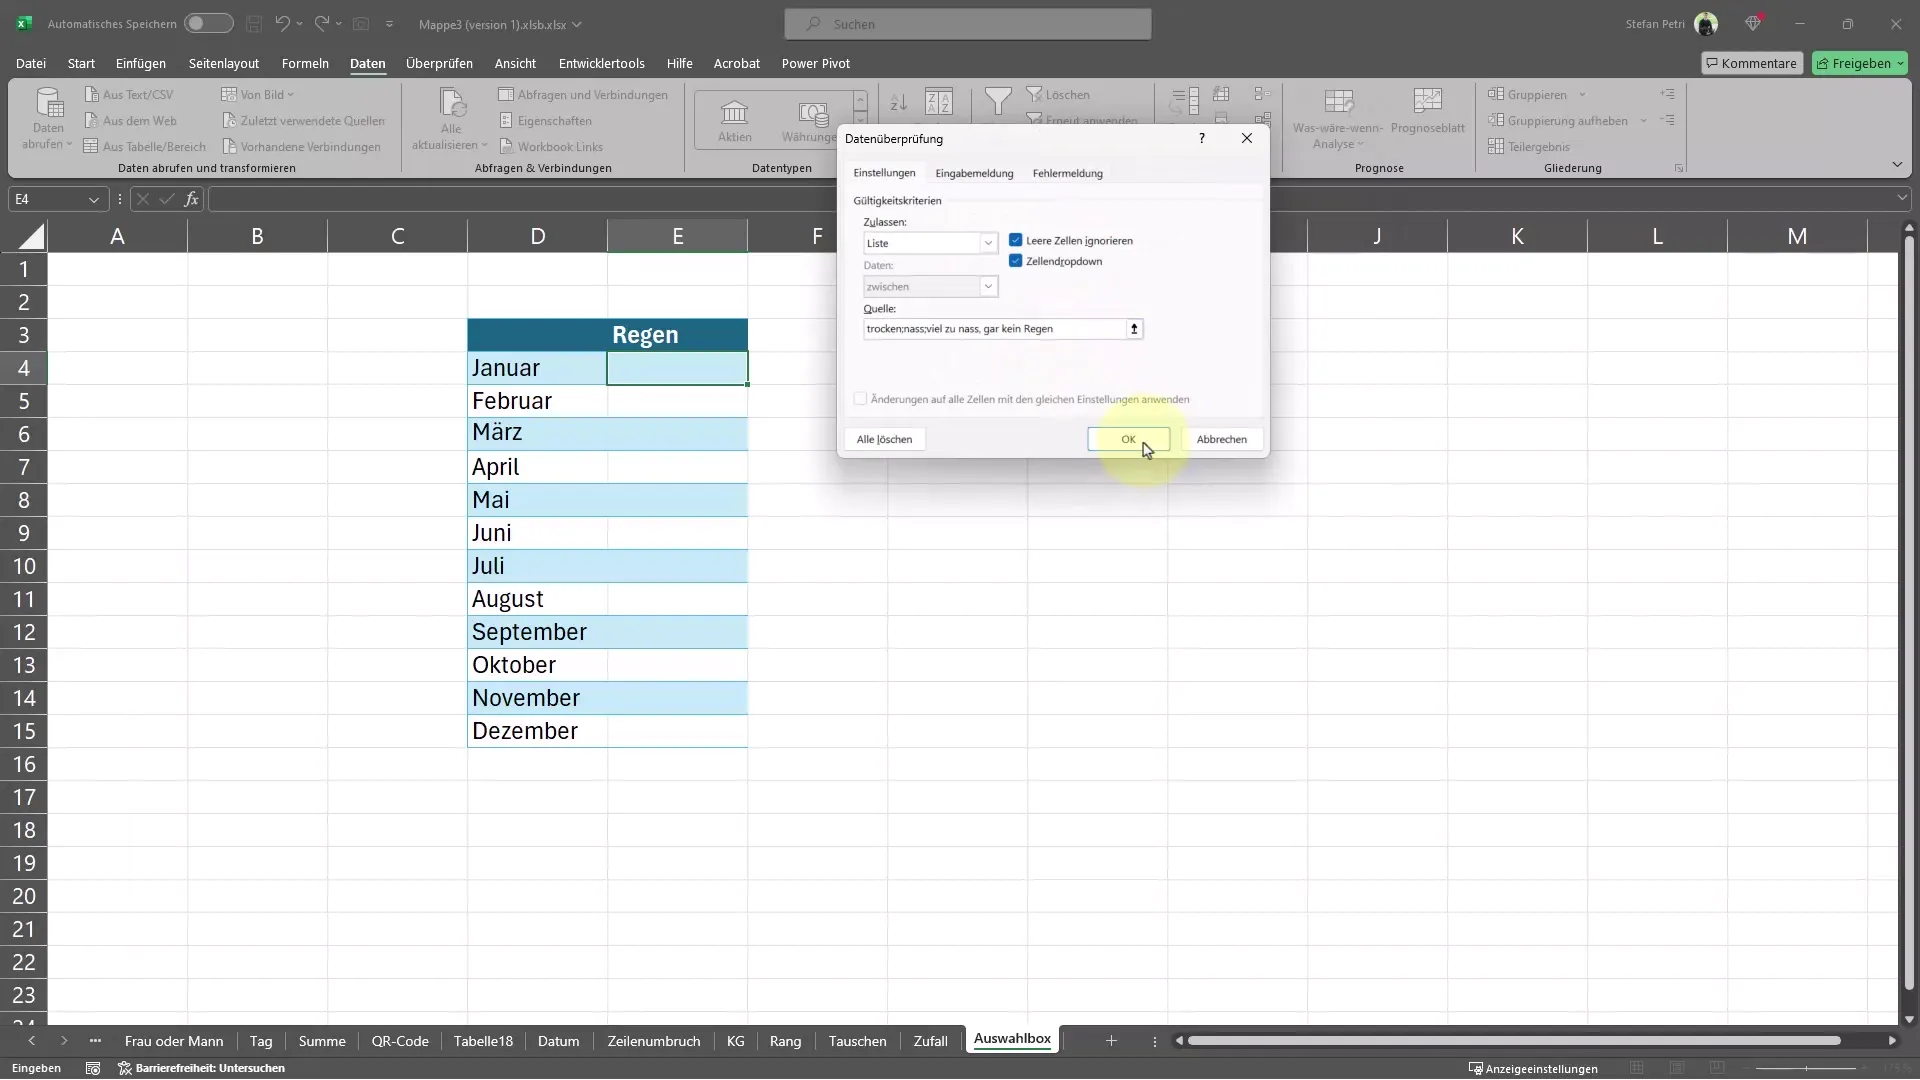Image resolution: width=1920 pixels, height=1080 pixels.
Task: Collapse the Quelle range selector
Action: 1134,329
